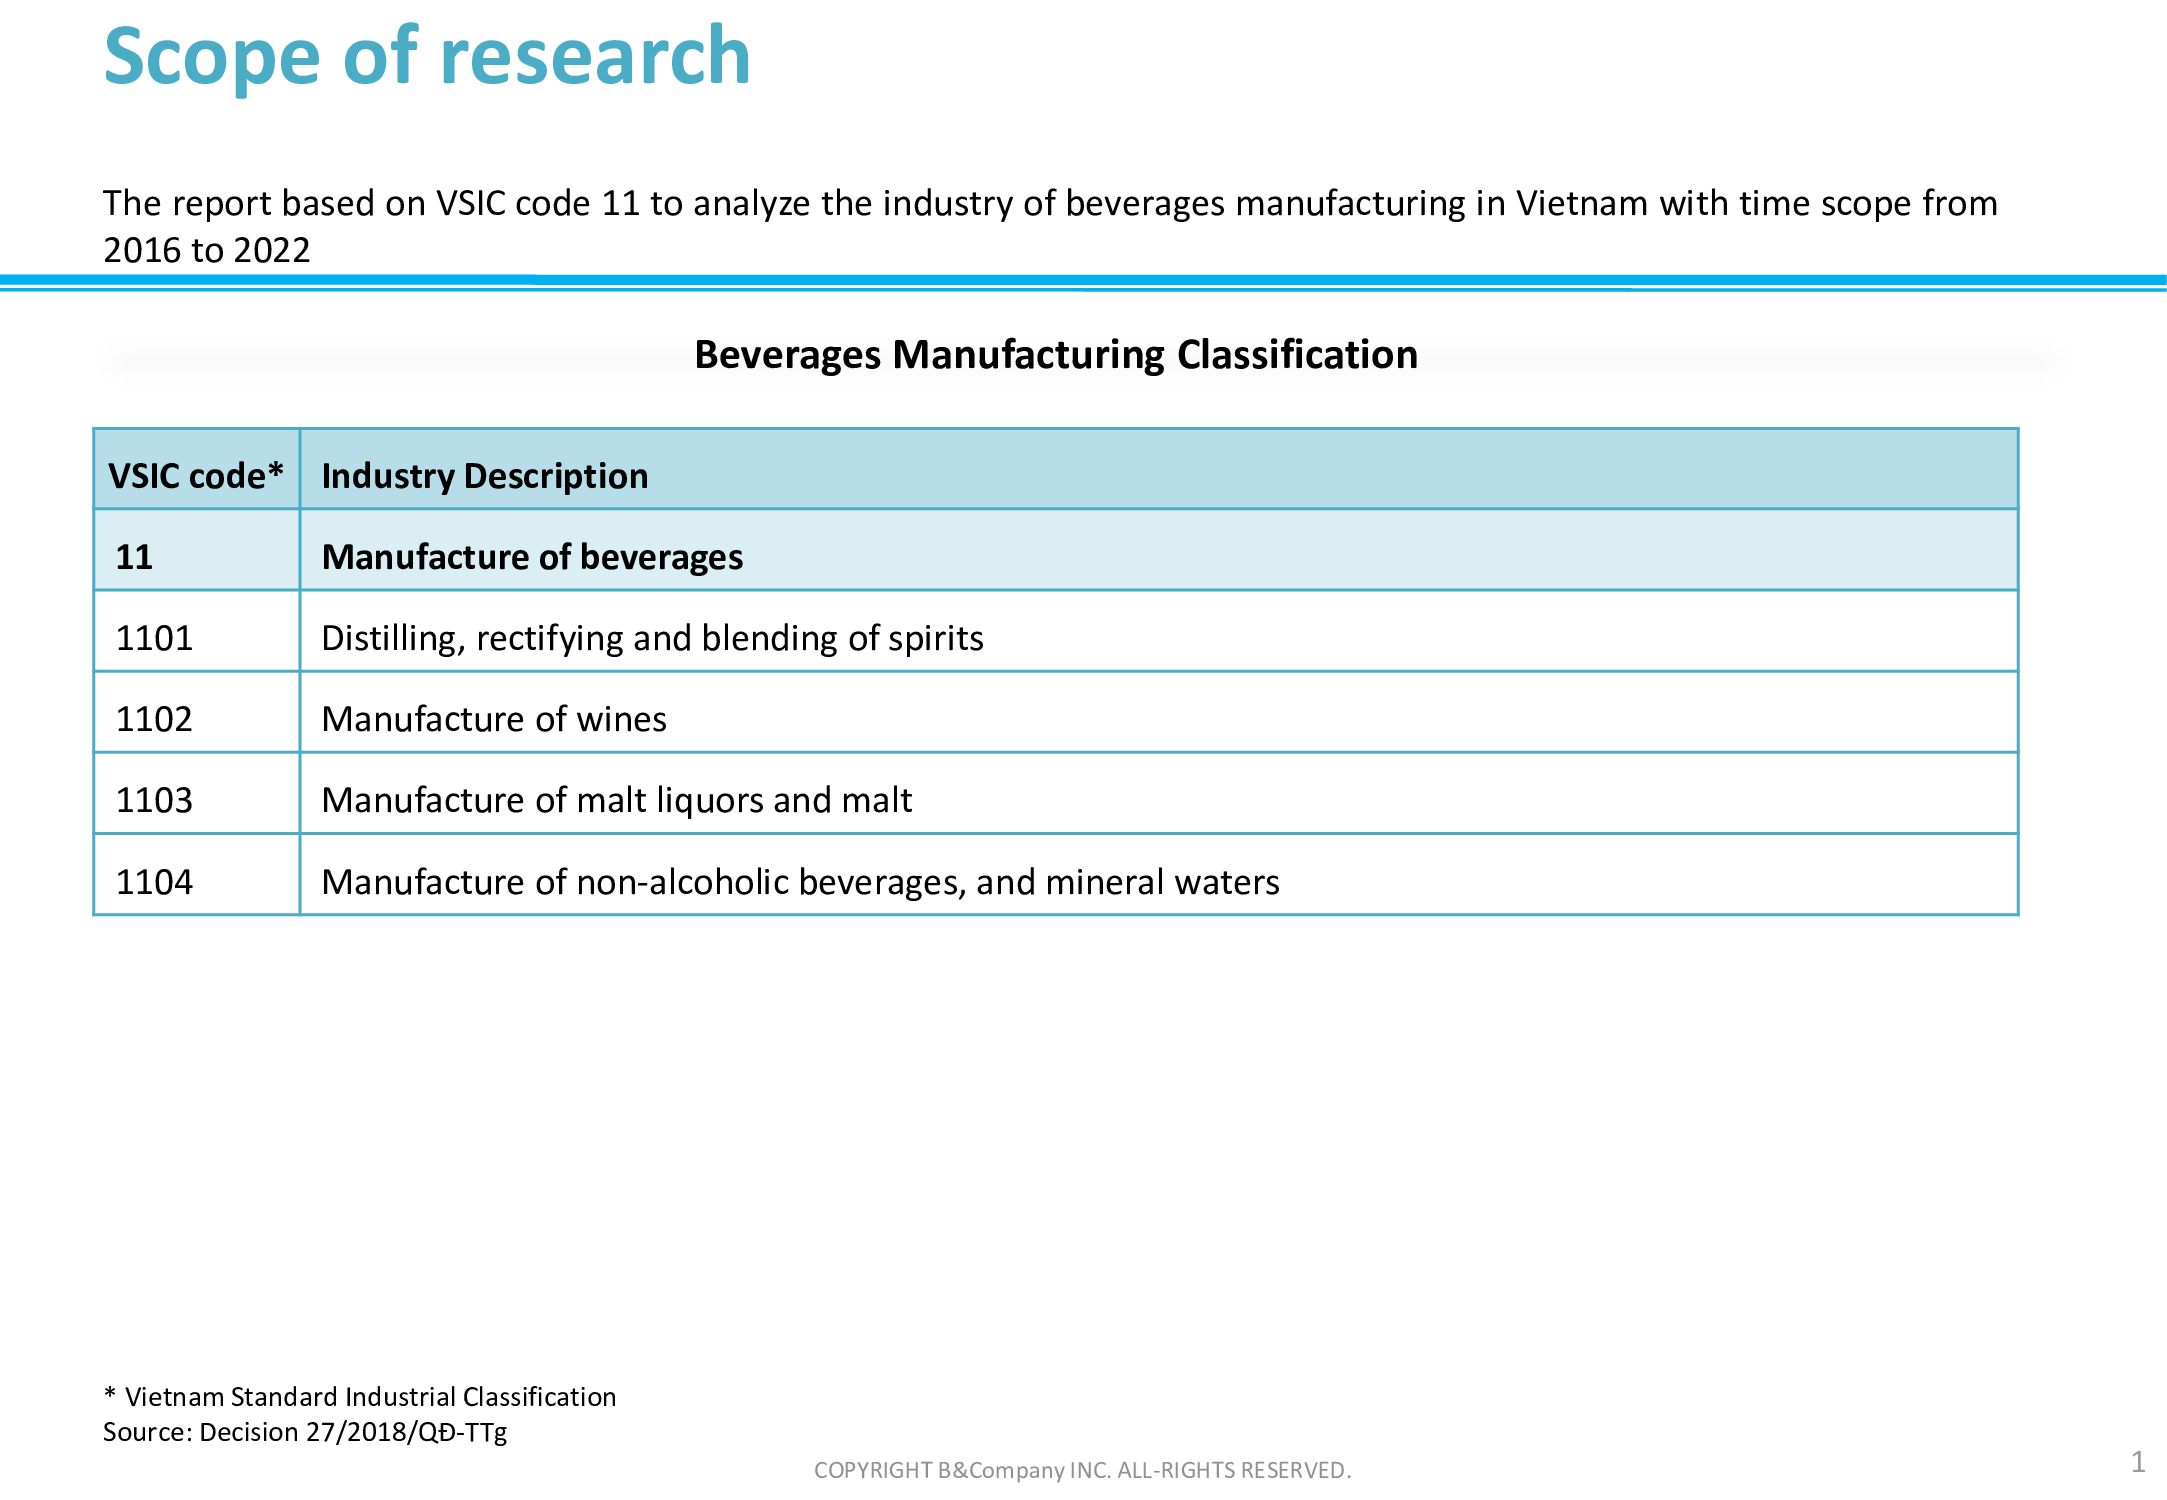
Task: Click the 'Manufacture of wines' cell
Action: [494, 718]
